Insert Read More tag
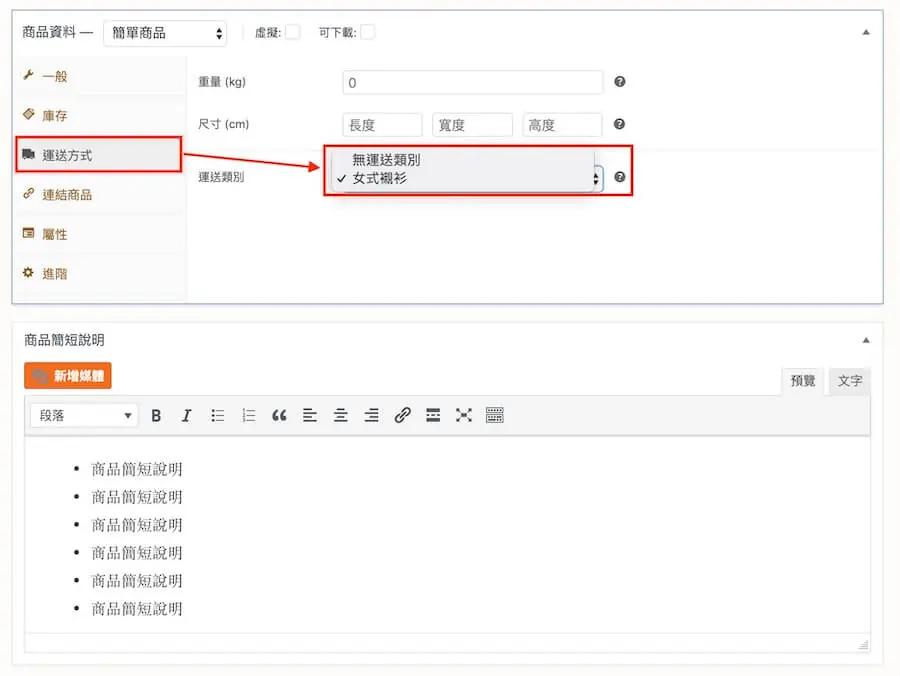 tap(433, 415)
